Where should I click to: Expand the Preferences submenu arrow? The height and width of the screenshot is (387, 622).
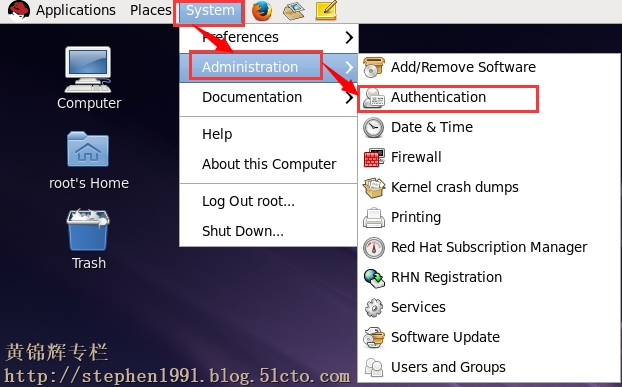point(349,37)
